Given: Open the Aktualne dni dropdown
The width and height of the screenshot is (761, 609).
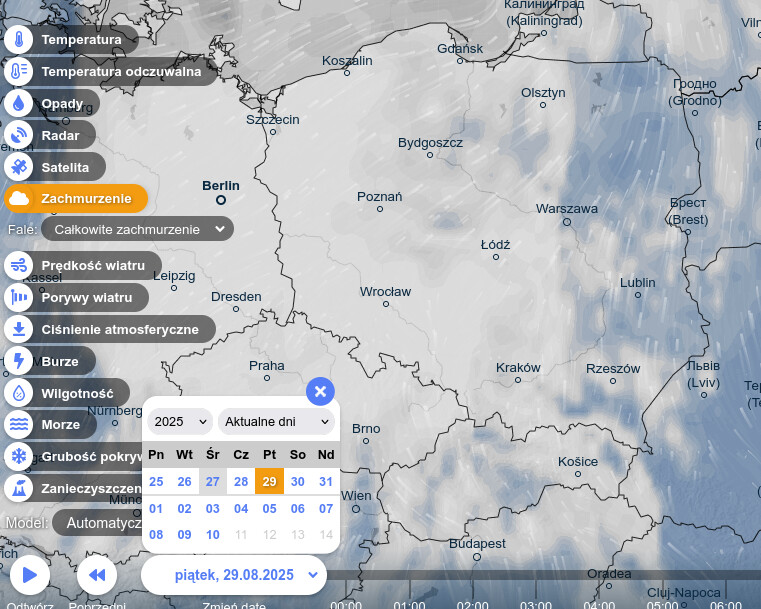Looking at the screenshot, I should (276, 422).
